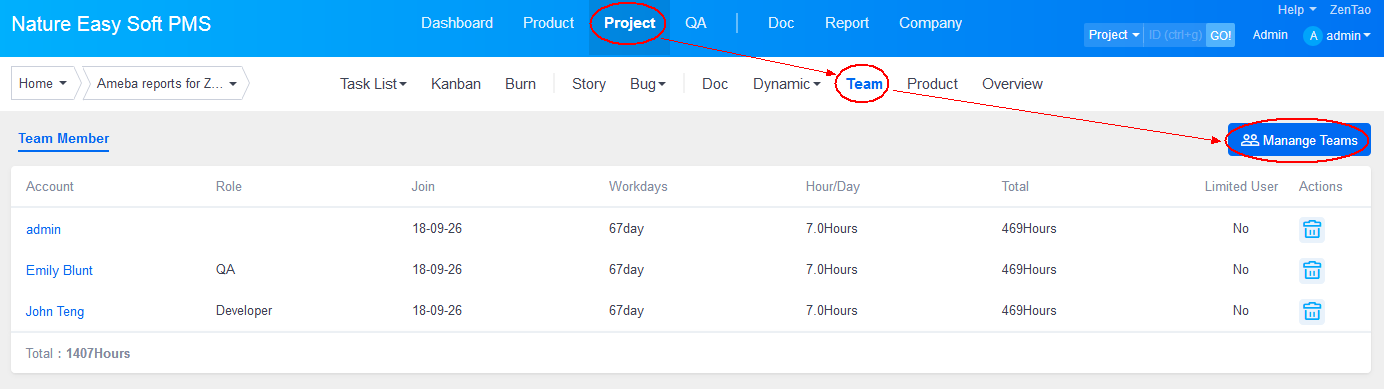This screenshot has height=389, width=1384.
Task: Go to the Dashboard menu
Action: [x=457, y=23]
